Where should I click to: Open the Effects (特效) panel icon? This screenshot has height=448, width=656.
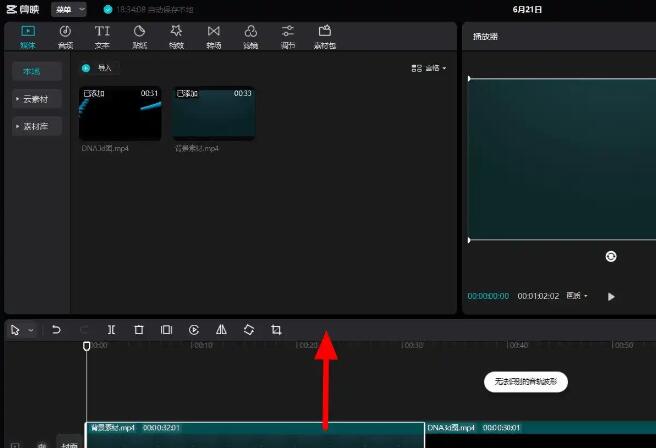(x=176, y=36)
